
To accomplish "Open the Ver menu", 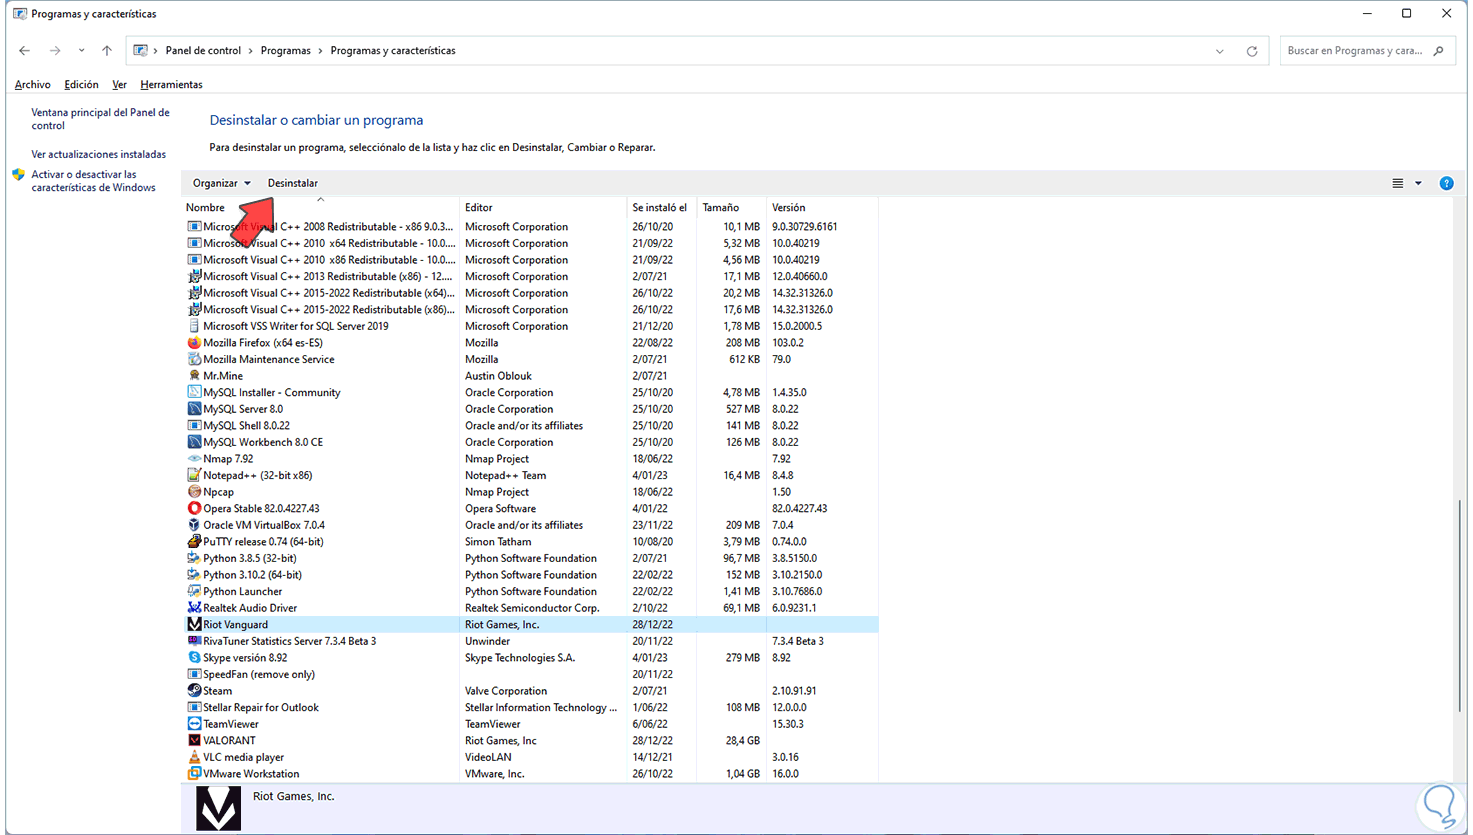I will [x=119, y=85].
